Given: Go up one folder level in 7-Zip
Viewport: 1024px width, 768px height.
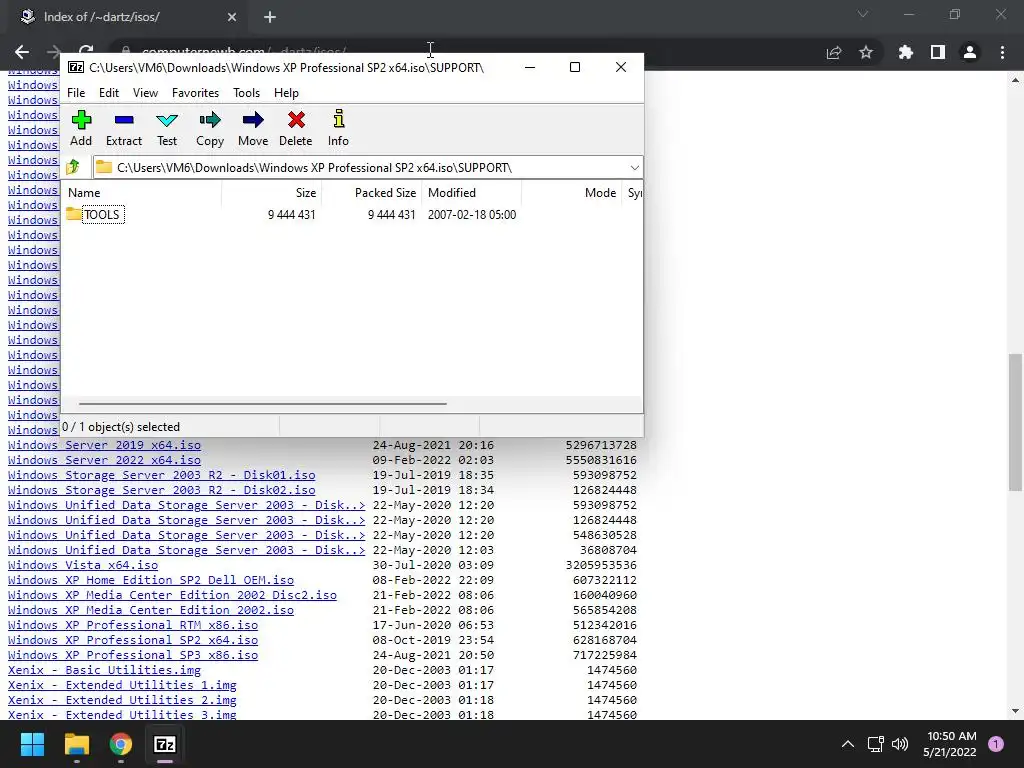Looking at the screenshot, I should (x=73, y=167).
